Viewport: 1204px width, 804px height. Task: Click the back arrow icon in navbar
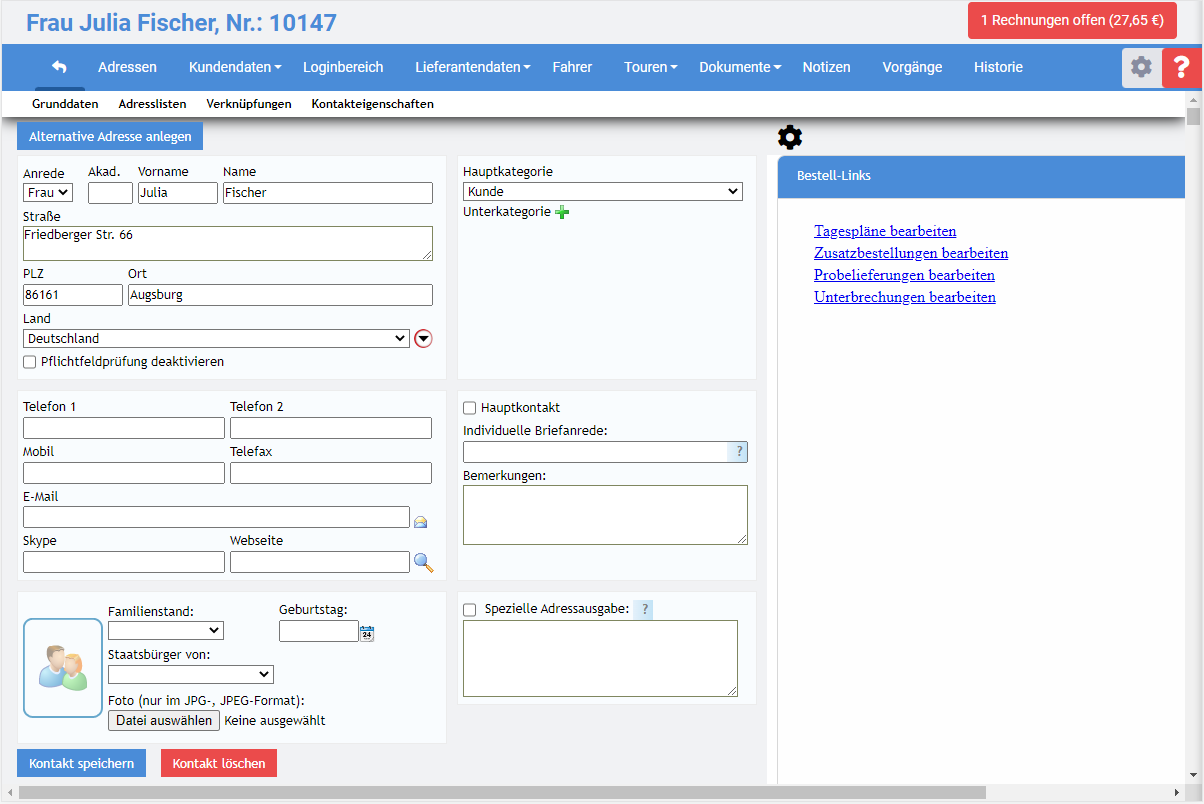pos(59,67)
